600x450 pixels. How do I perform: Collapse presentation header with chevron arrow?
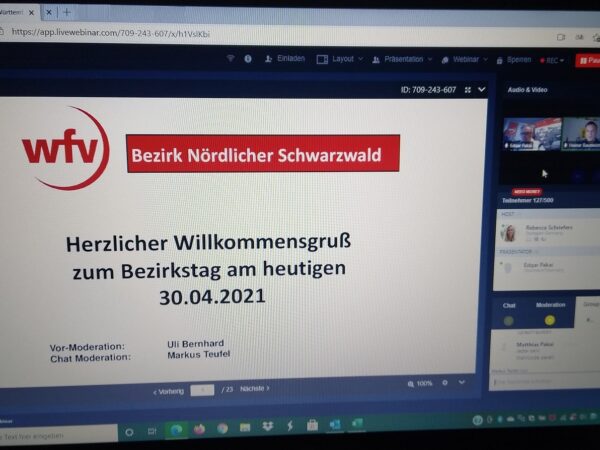482,90
